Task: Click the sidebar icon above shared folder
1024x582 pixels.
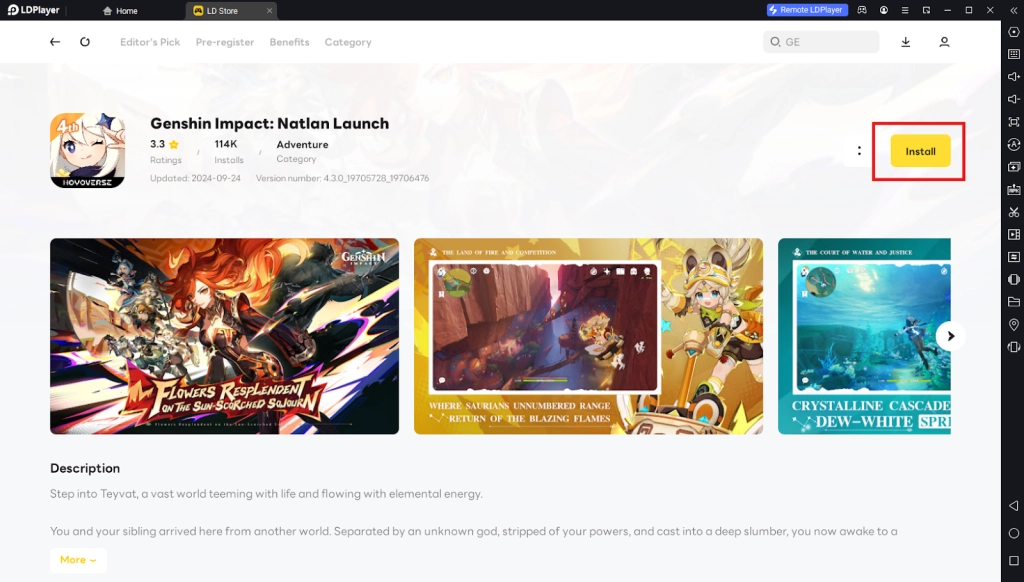Action: (1014, 280)
